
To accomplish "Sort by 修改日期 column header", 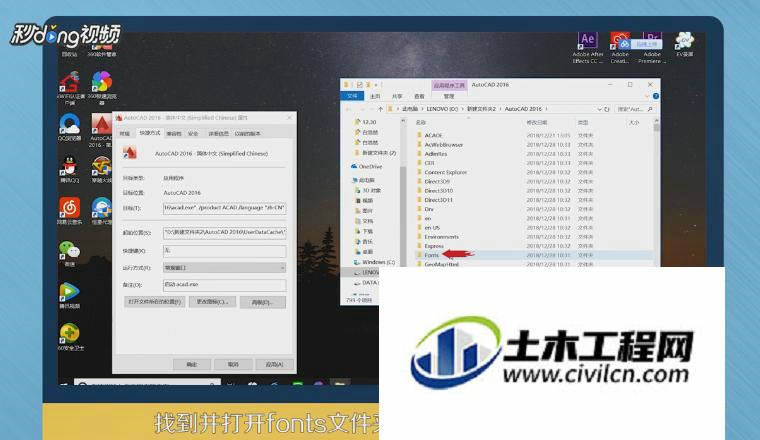I will coord(537,123).
